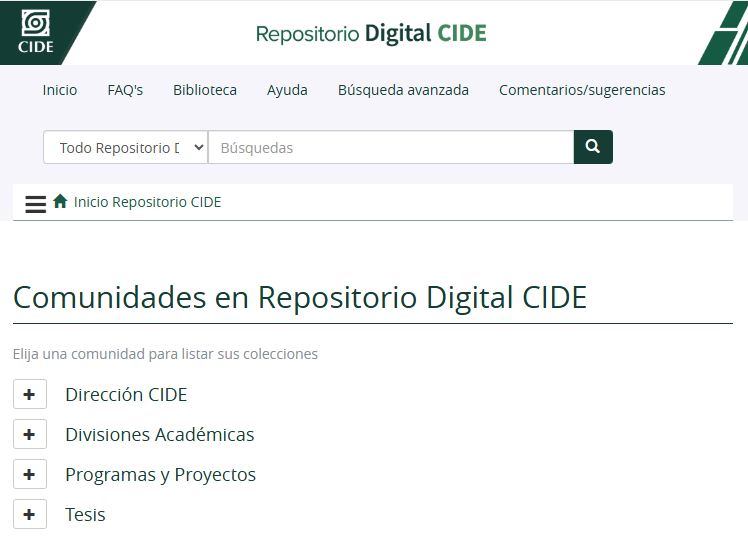Expand the Programas y Proyectos community
Screen dimensions: 748x539
click(30, 474)
